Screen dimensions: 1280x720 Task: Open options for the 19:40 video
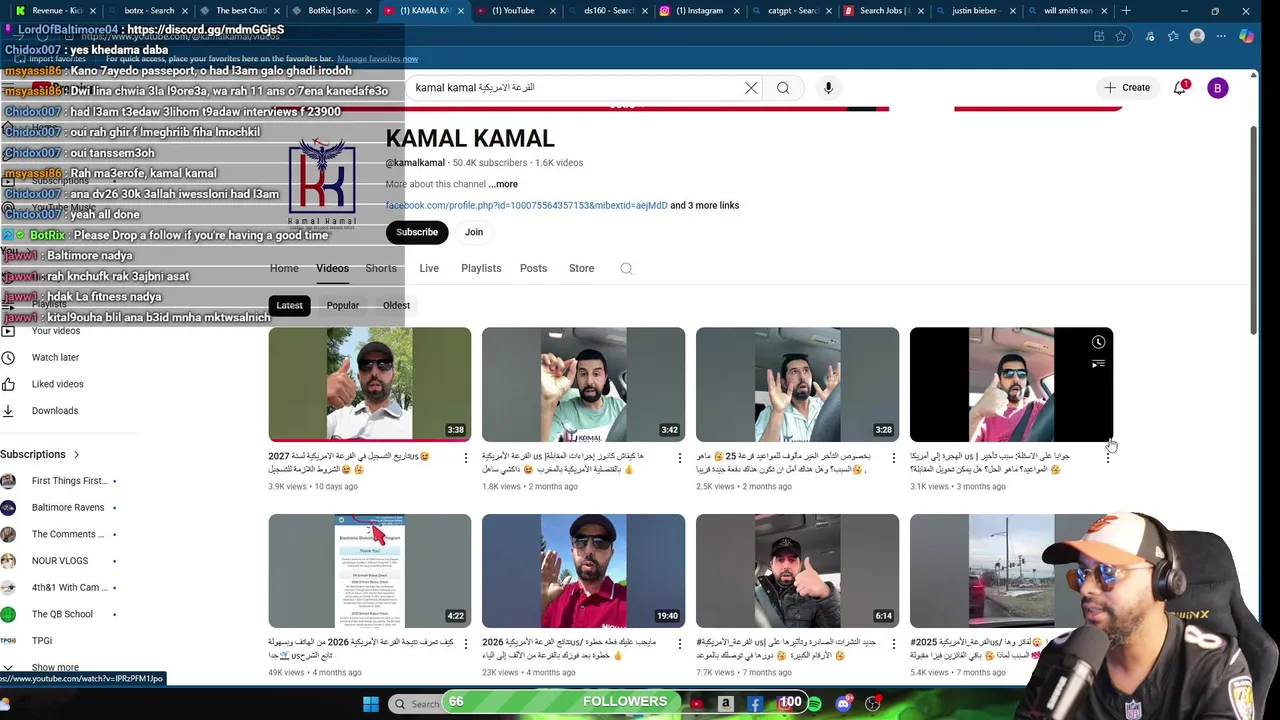click(x=679, y=645)
